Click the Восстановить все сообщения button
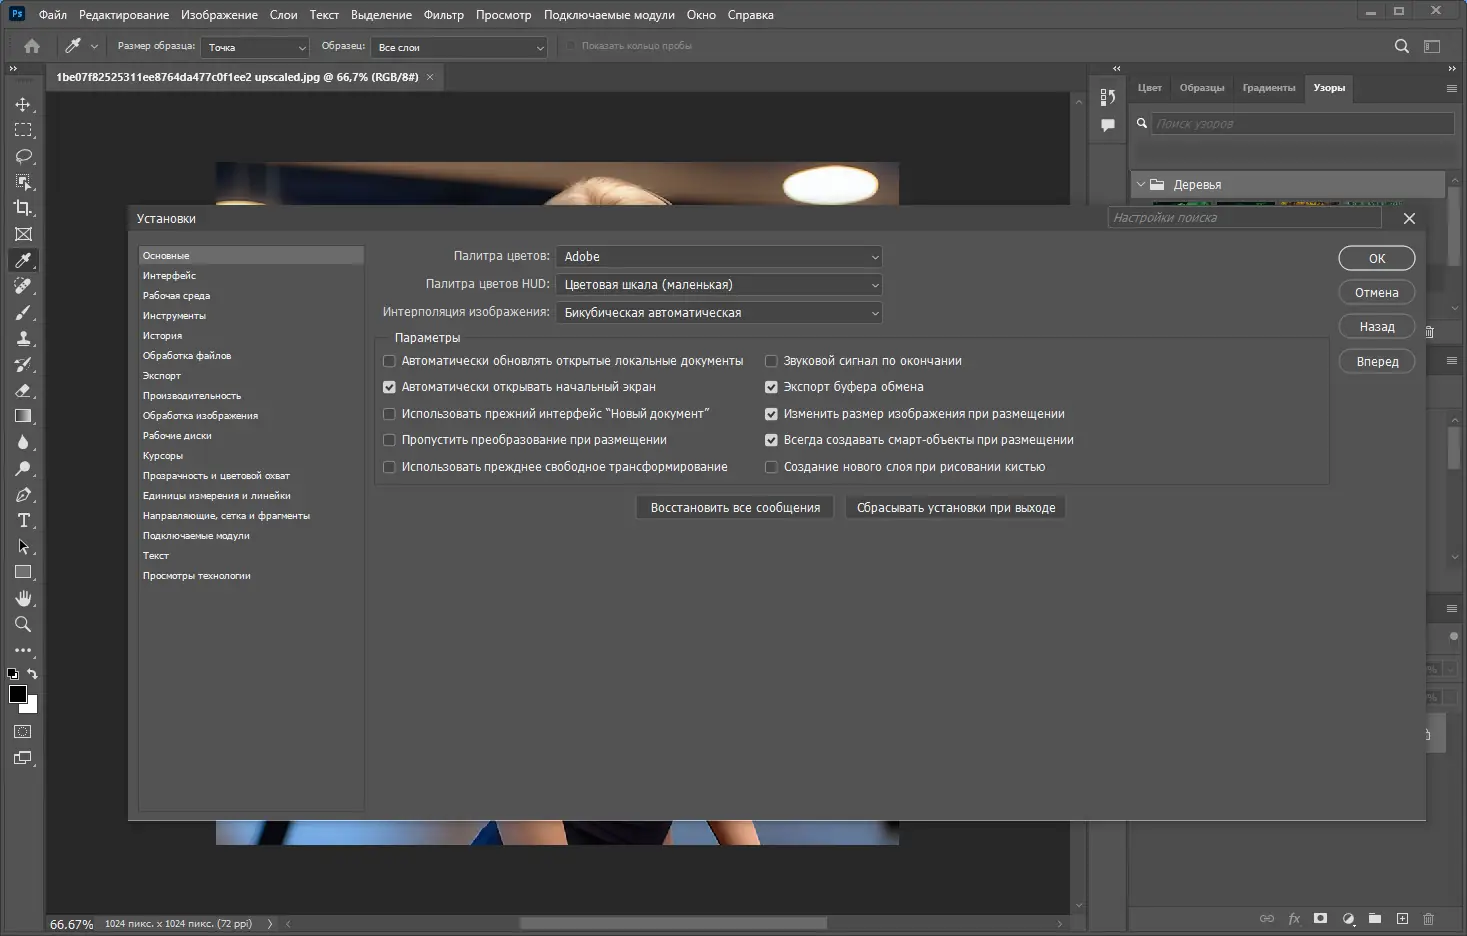 735,508
